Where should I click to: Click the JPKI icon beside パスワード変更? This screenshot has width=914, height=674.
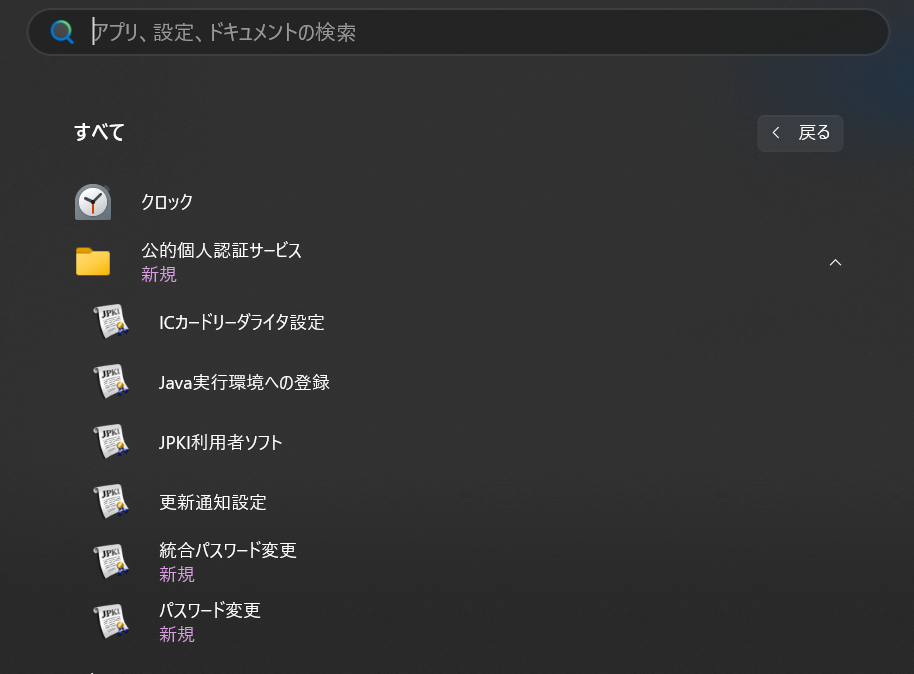[x=111, y=622]
